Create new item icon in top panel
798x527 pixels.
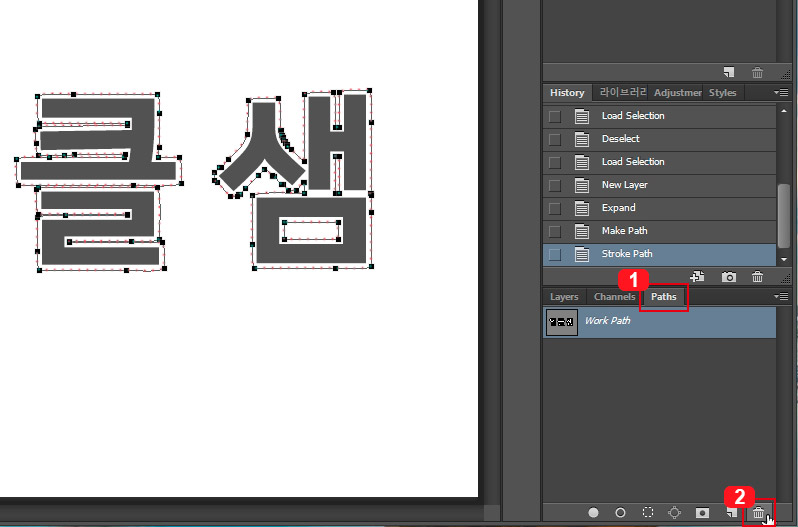729,72
